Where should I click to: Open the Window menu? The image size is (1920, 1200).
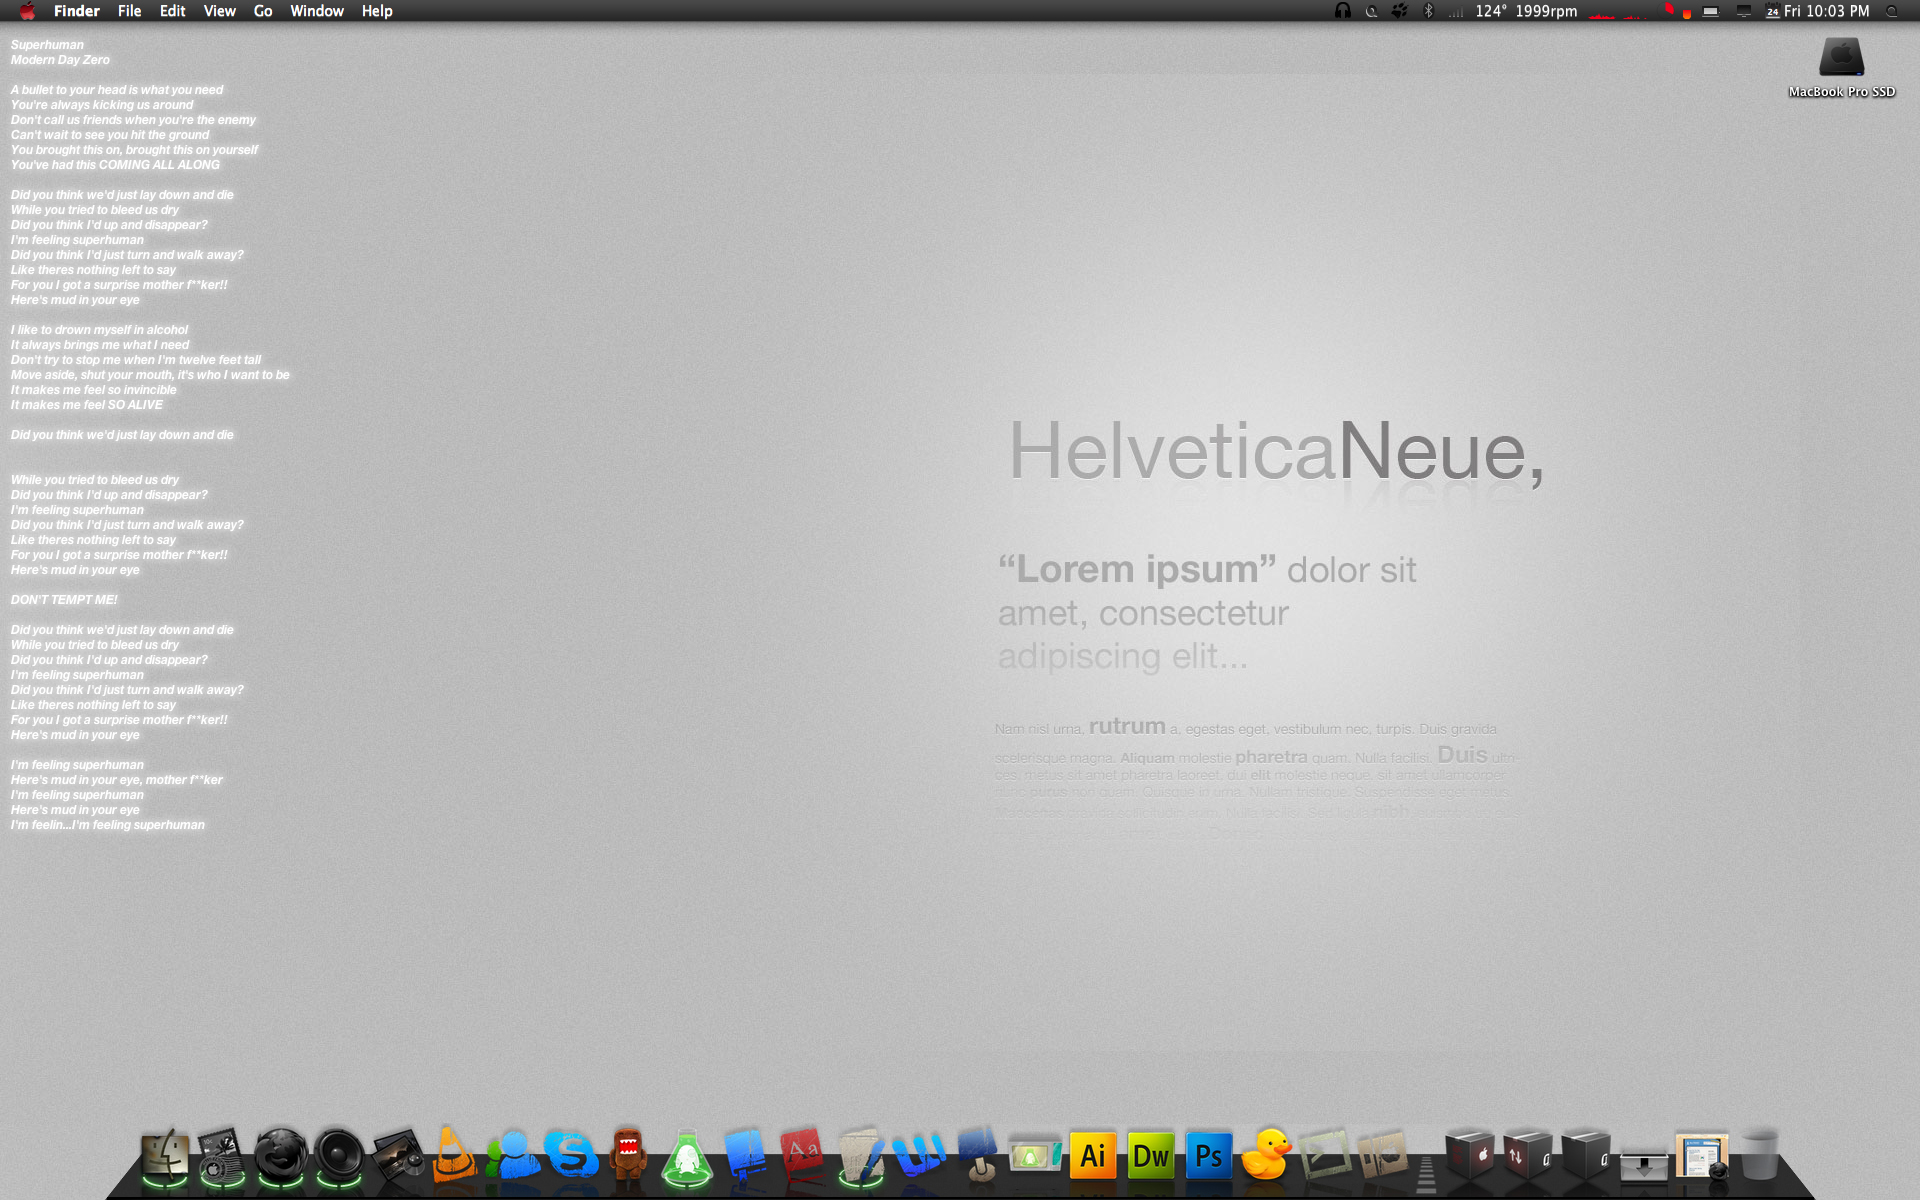pos(316,11)
